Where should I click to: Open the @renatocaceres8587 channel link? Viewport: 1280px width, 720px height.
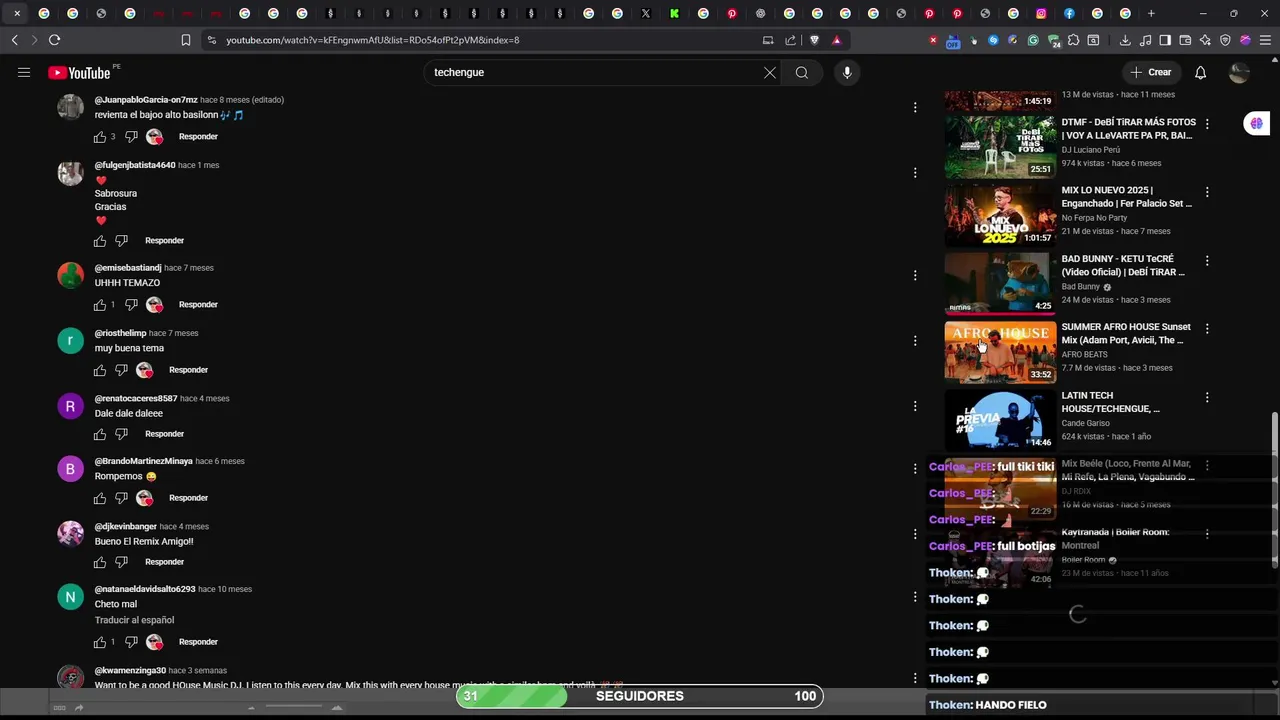pos(136,398)
